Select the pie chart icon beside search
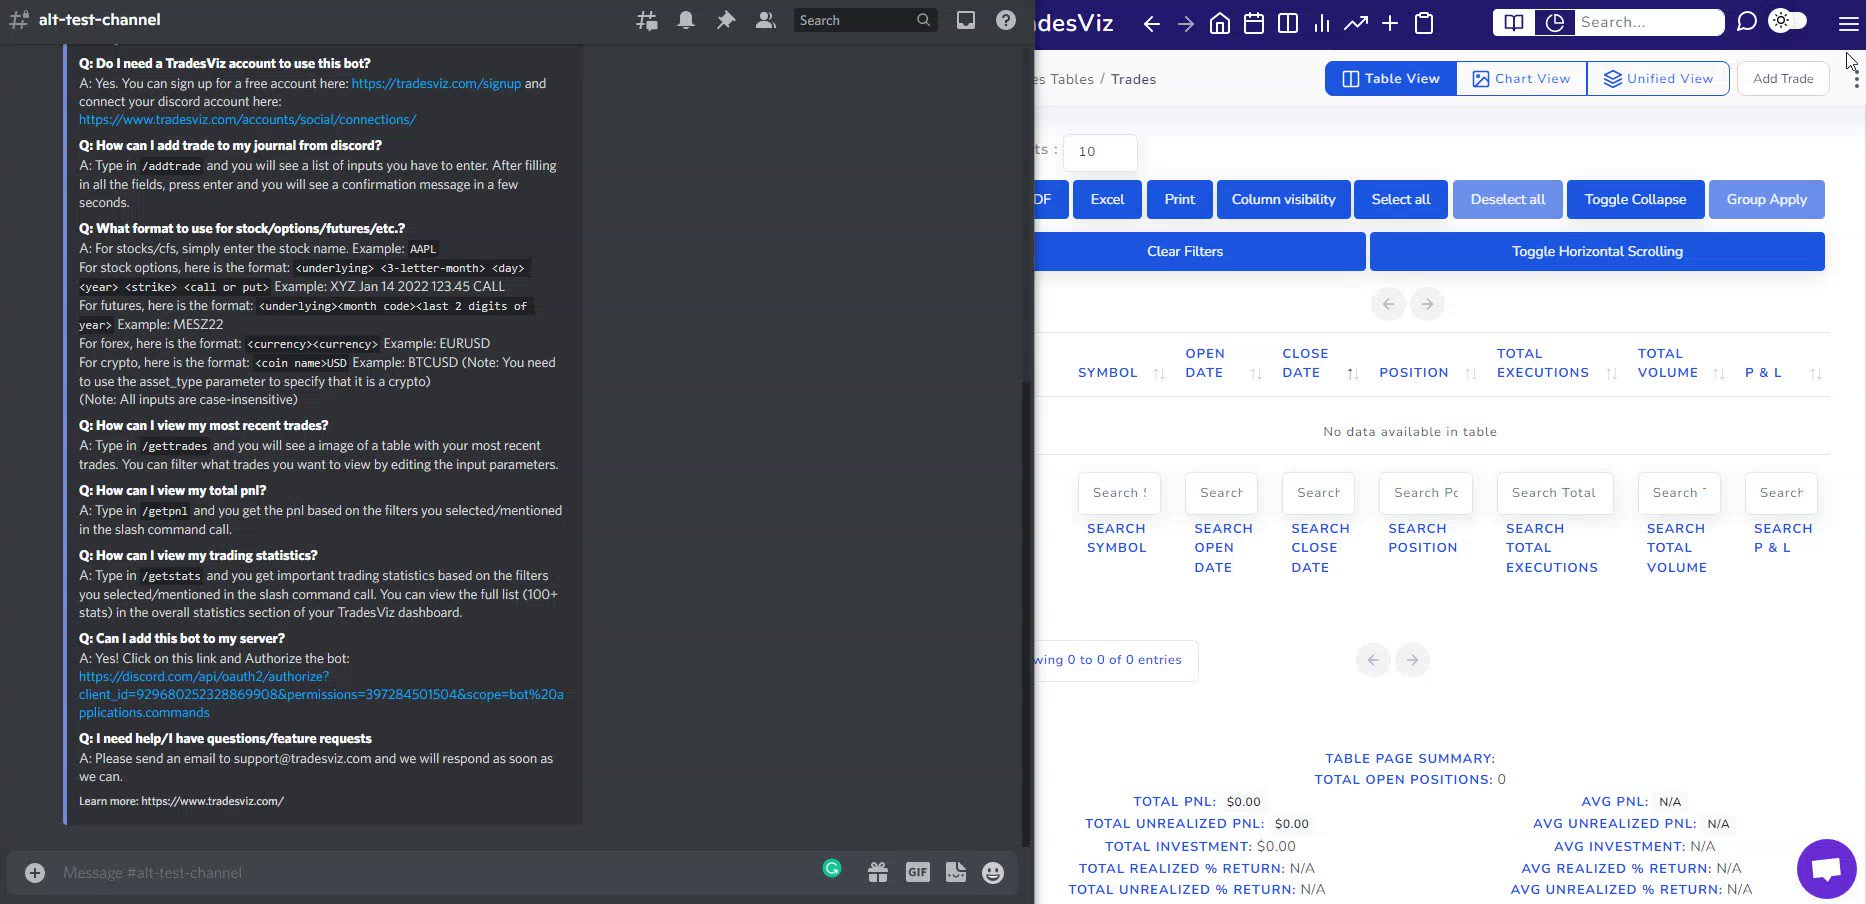Image resolution: width=1866 pixels, height=904 pixels. click(x=1554, y=22)
